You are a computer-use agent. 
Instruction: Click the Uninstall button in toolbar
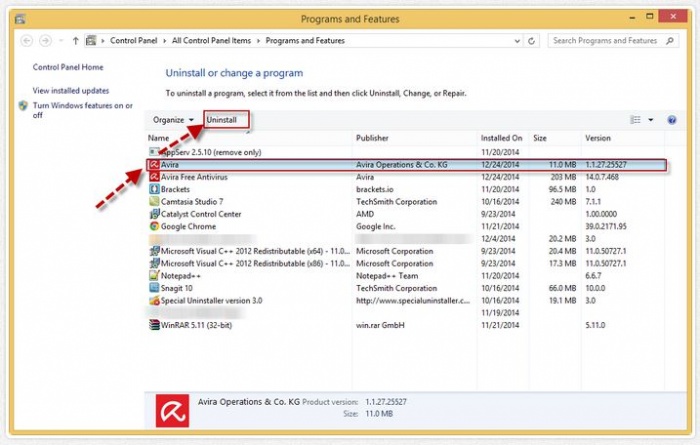click(222, 120)
